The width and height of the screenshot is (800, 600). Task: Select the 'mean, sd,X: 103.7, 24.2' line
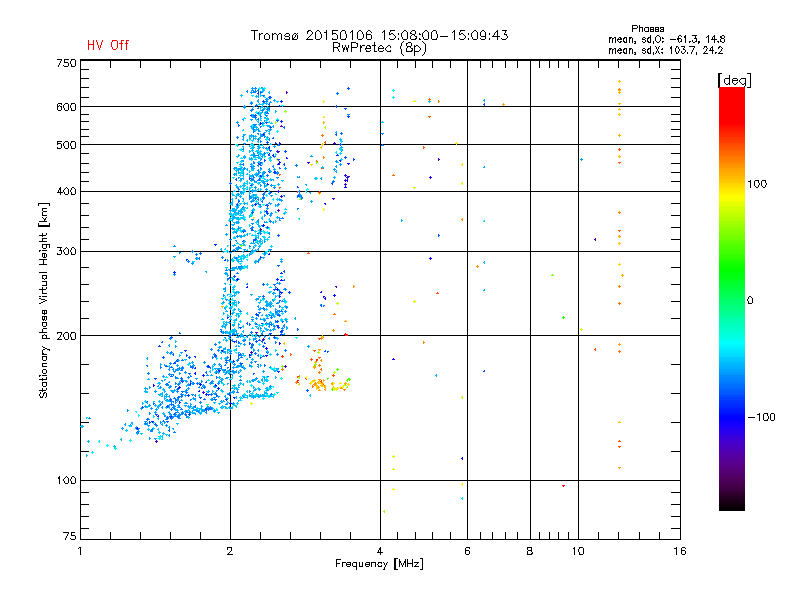(665, 50)
